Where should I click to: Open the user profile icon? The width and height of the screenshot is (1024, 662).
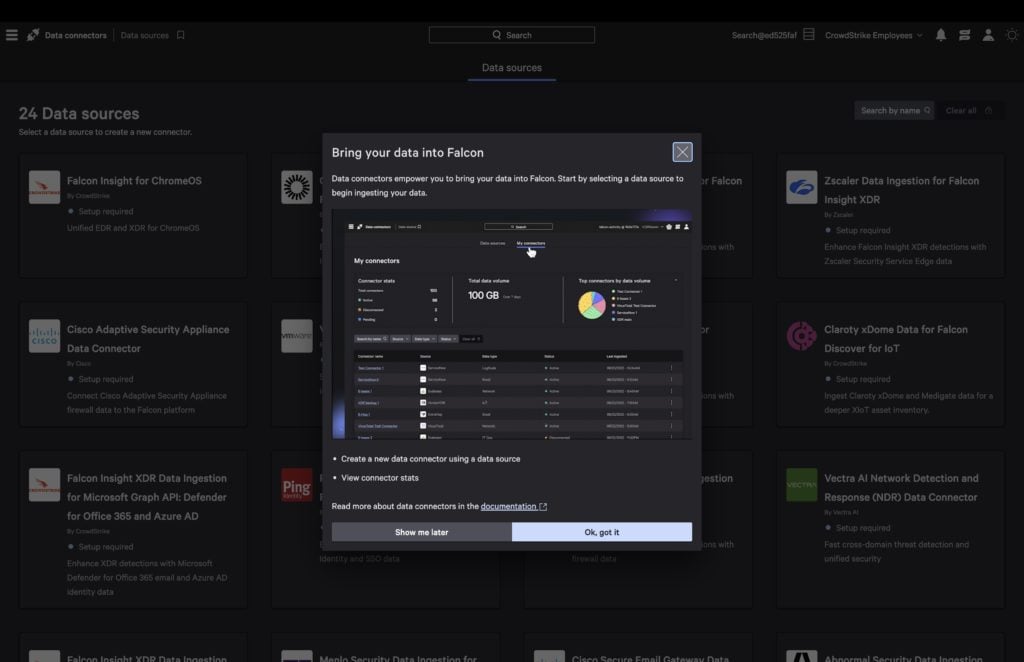pos(988,35)
